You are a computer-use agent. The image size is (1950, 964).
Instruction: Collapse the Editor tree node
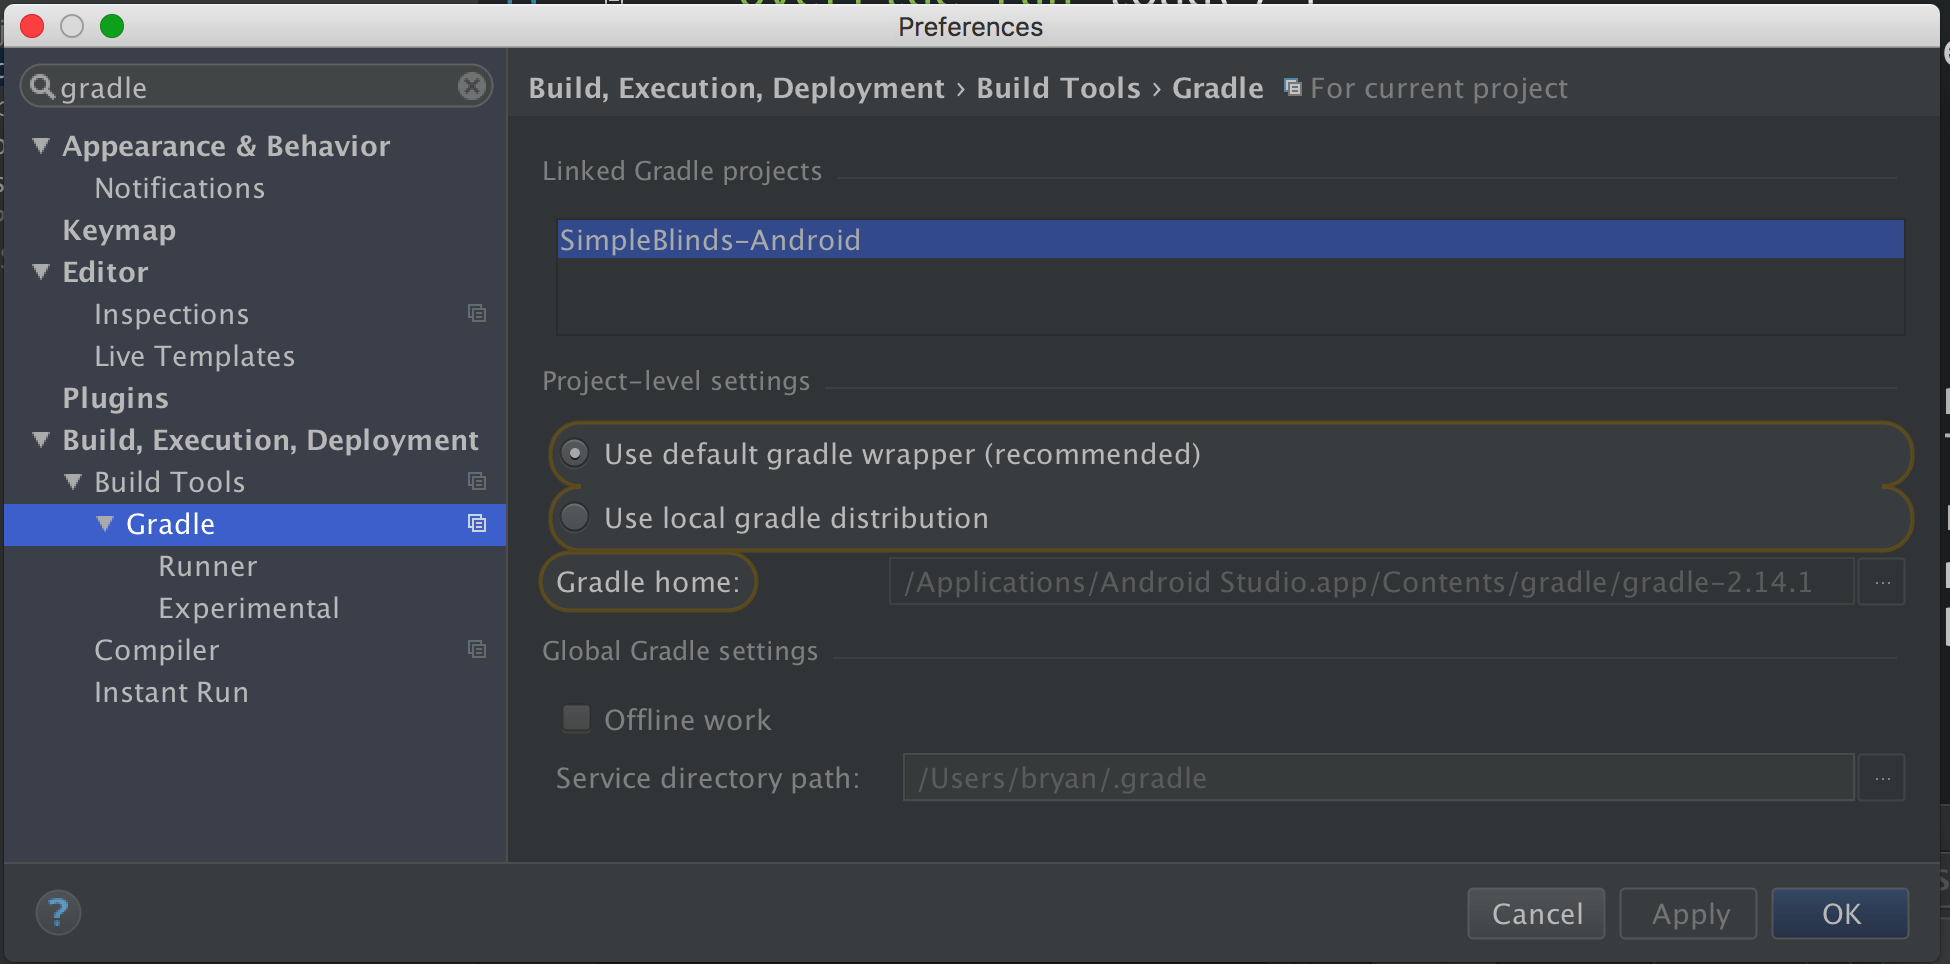41,271
